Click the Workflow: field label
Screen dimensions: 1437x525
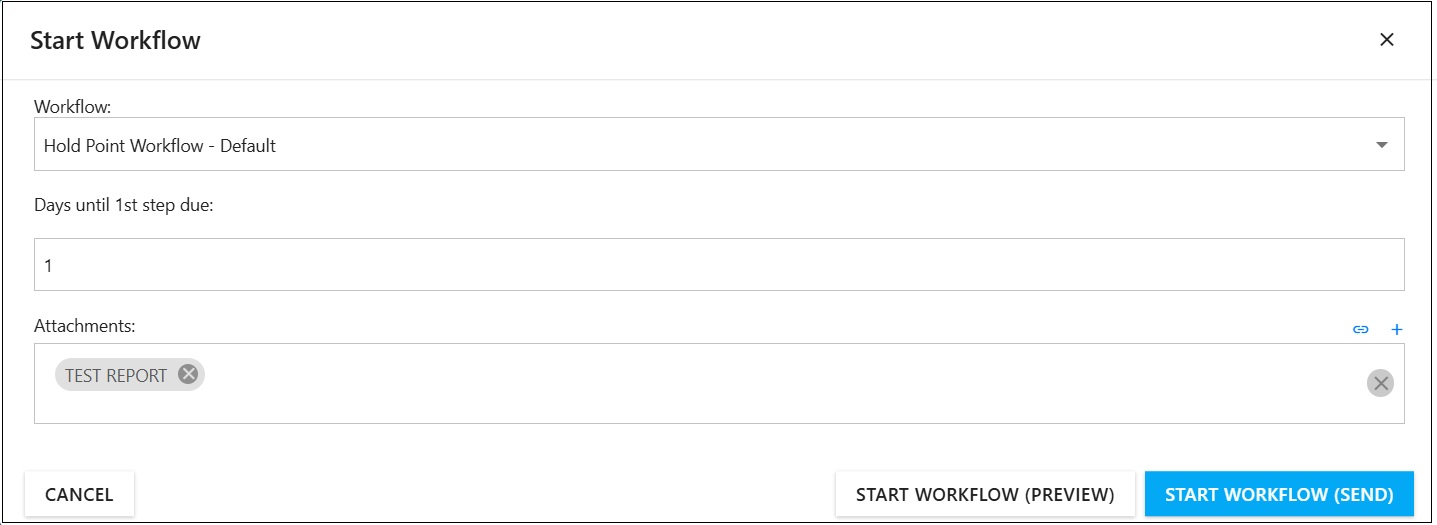(73, 105)
